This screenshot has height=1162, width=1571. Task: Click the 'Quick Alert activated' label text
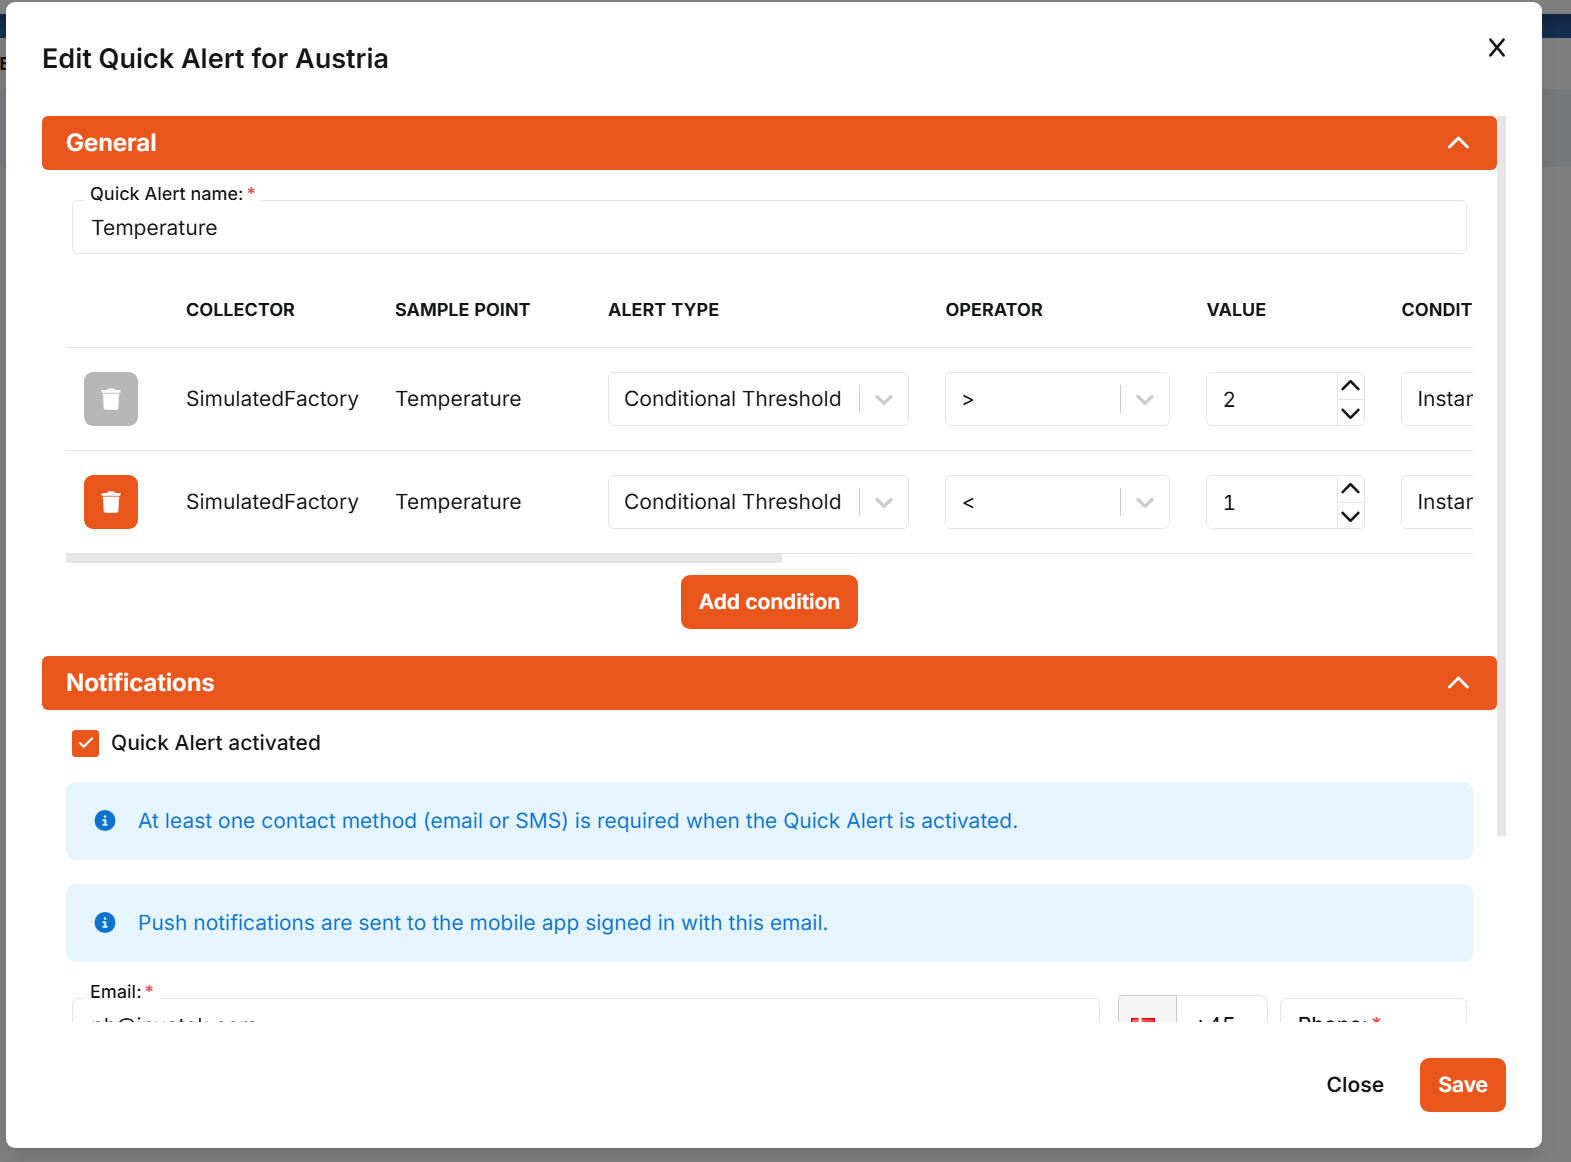click(x=216, y=743)
